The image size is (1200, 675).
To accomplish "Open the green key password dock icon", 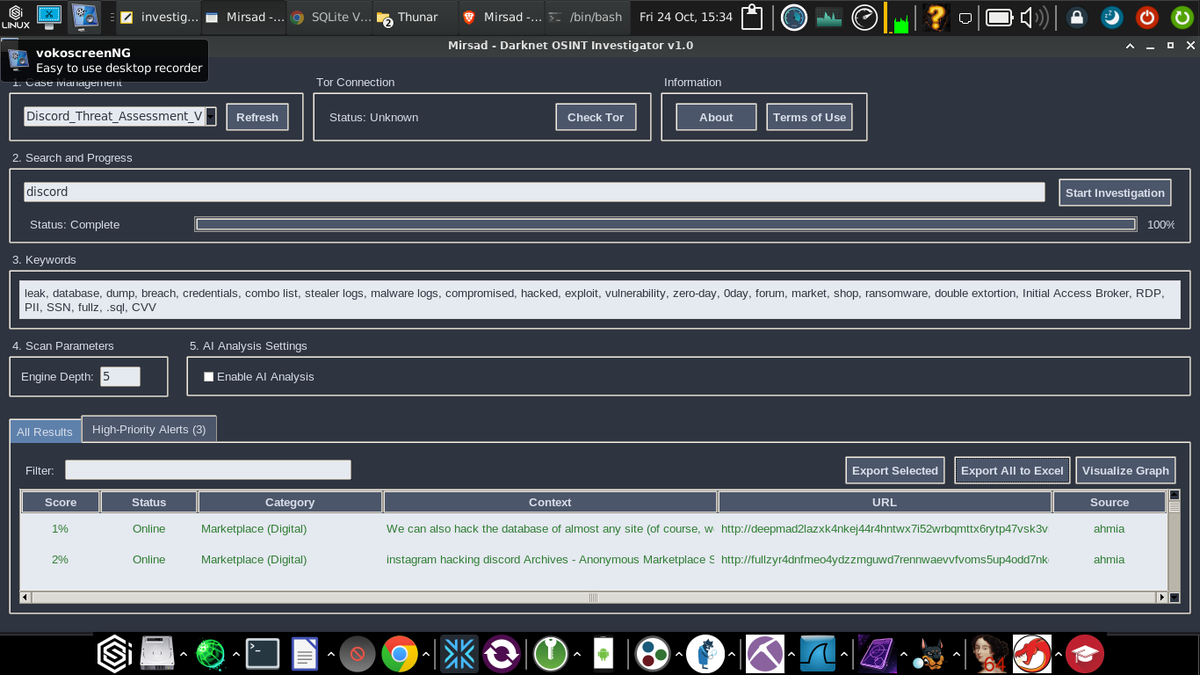I will tap(549, 655).
